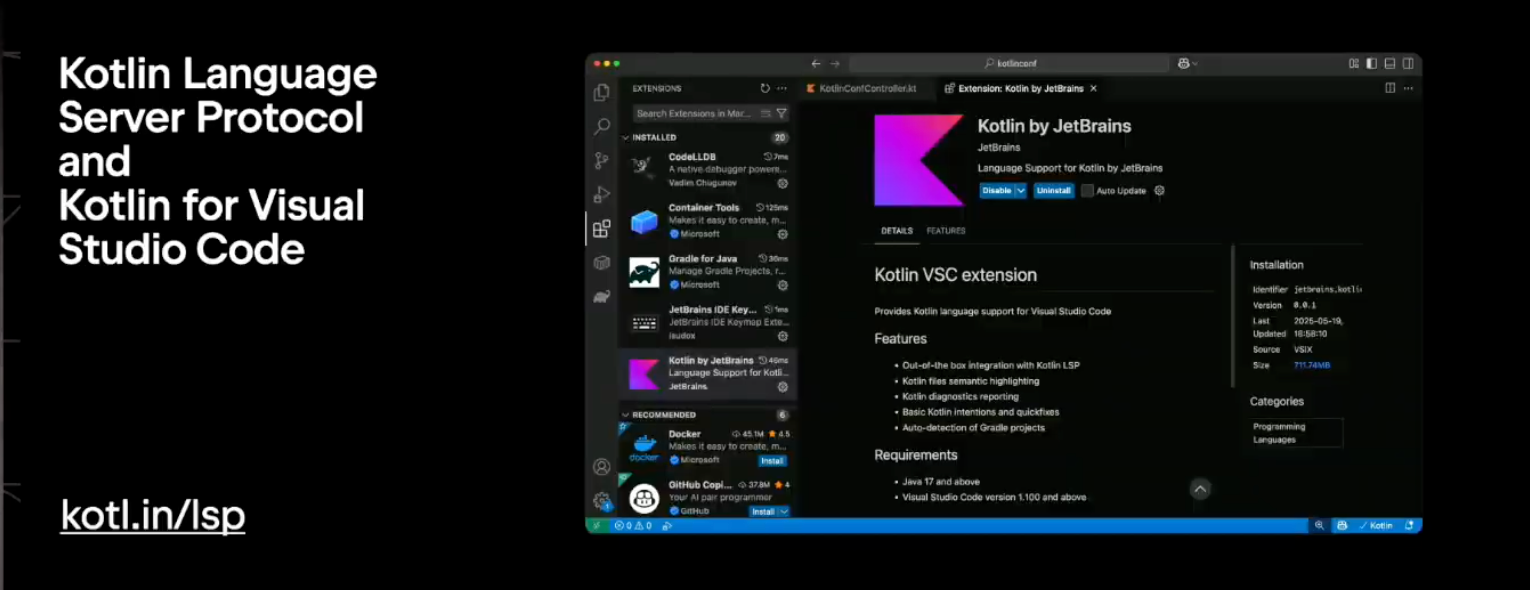
Task: Filter extensions with the funnel icon
Action: 781,114
